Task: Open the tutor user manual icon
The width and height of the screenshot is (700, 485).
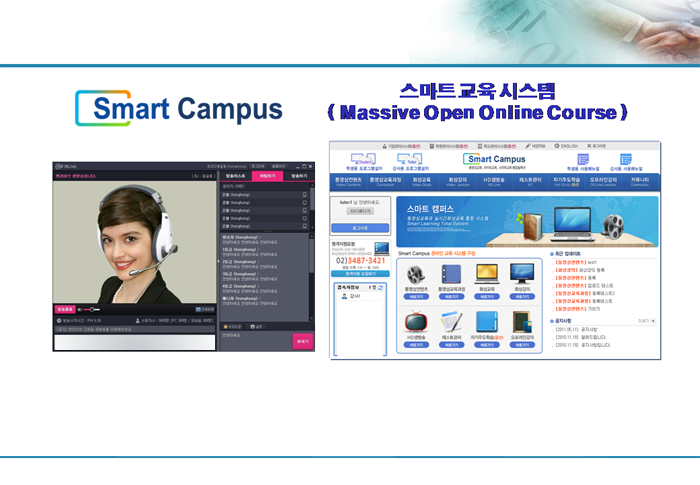Action: pos(626,159)
